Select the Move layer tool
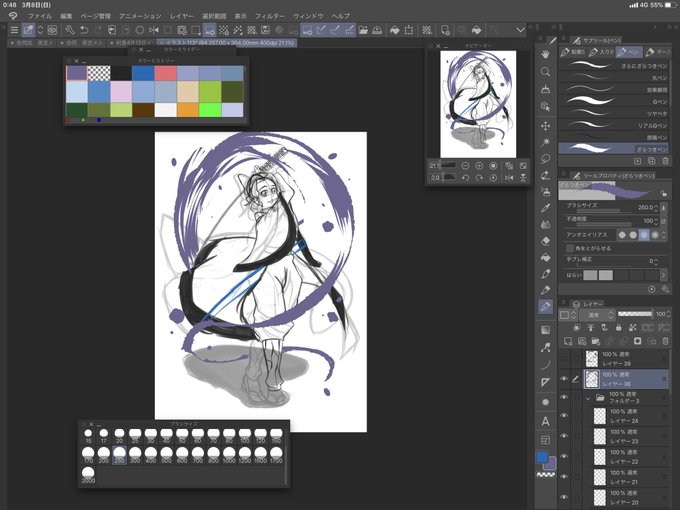680x510 pixels. point(546,126)
